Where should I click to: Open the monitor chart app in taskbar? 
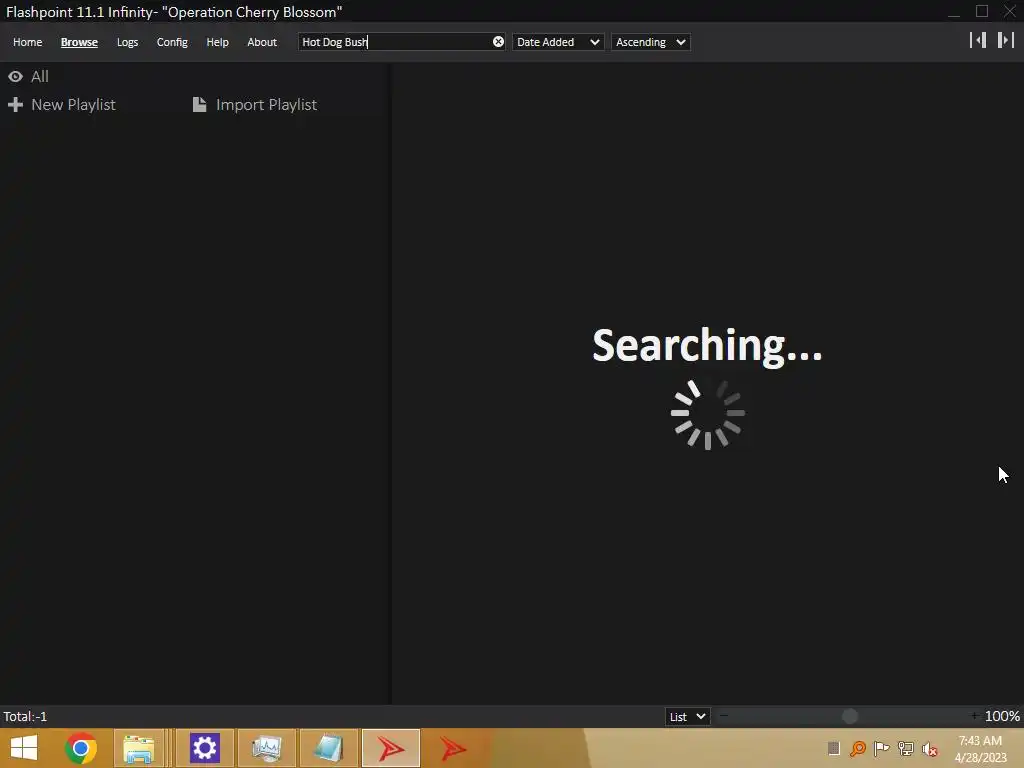click(266, 748)
